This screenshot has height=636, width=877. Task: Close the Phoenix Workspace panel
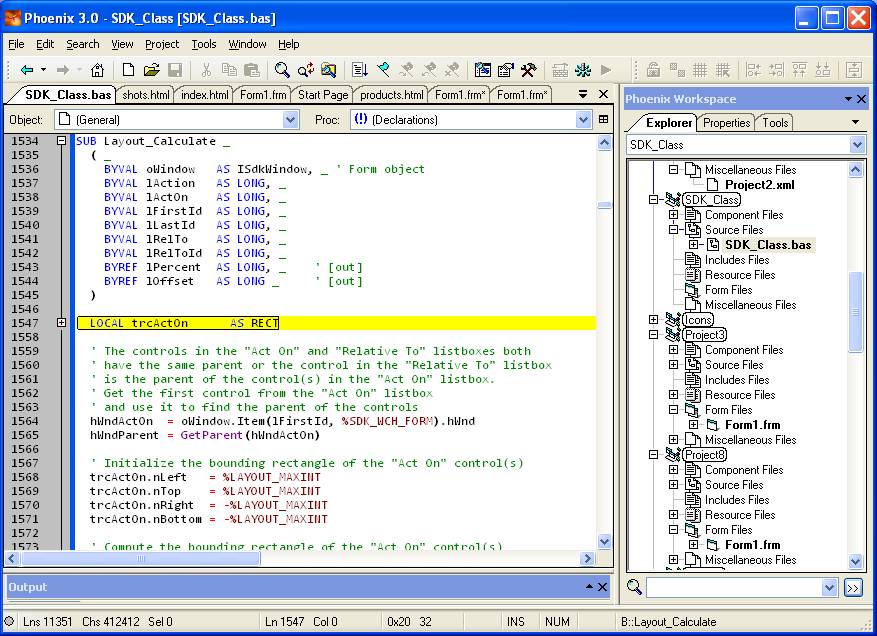pyautogui.click(x=862, y=99)
